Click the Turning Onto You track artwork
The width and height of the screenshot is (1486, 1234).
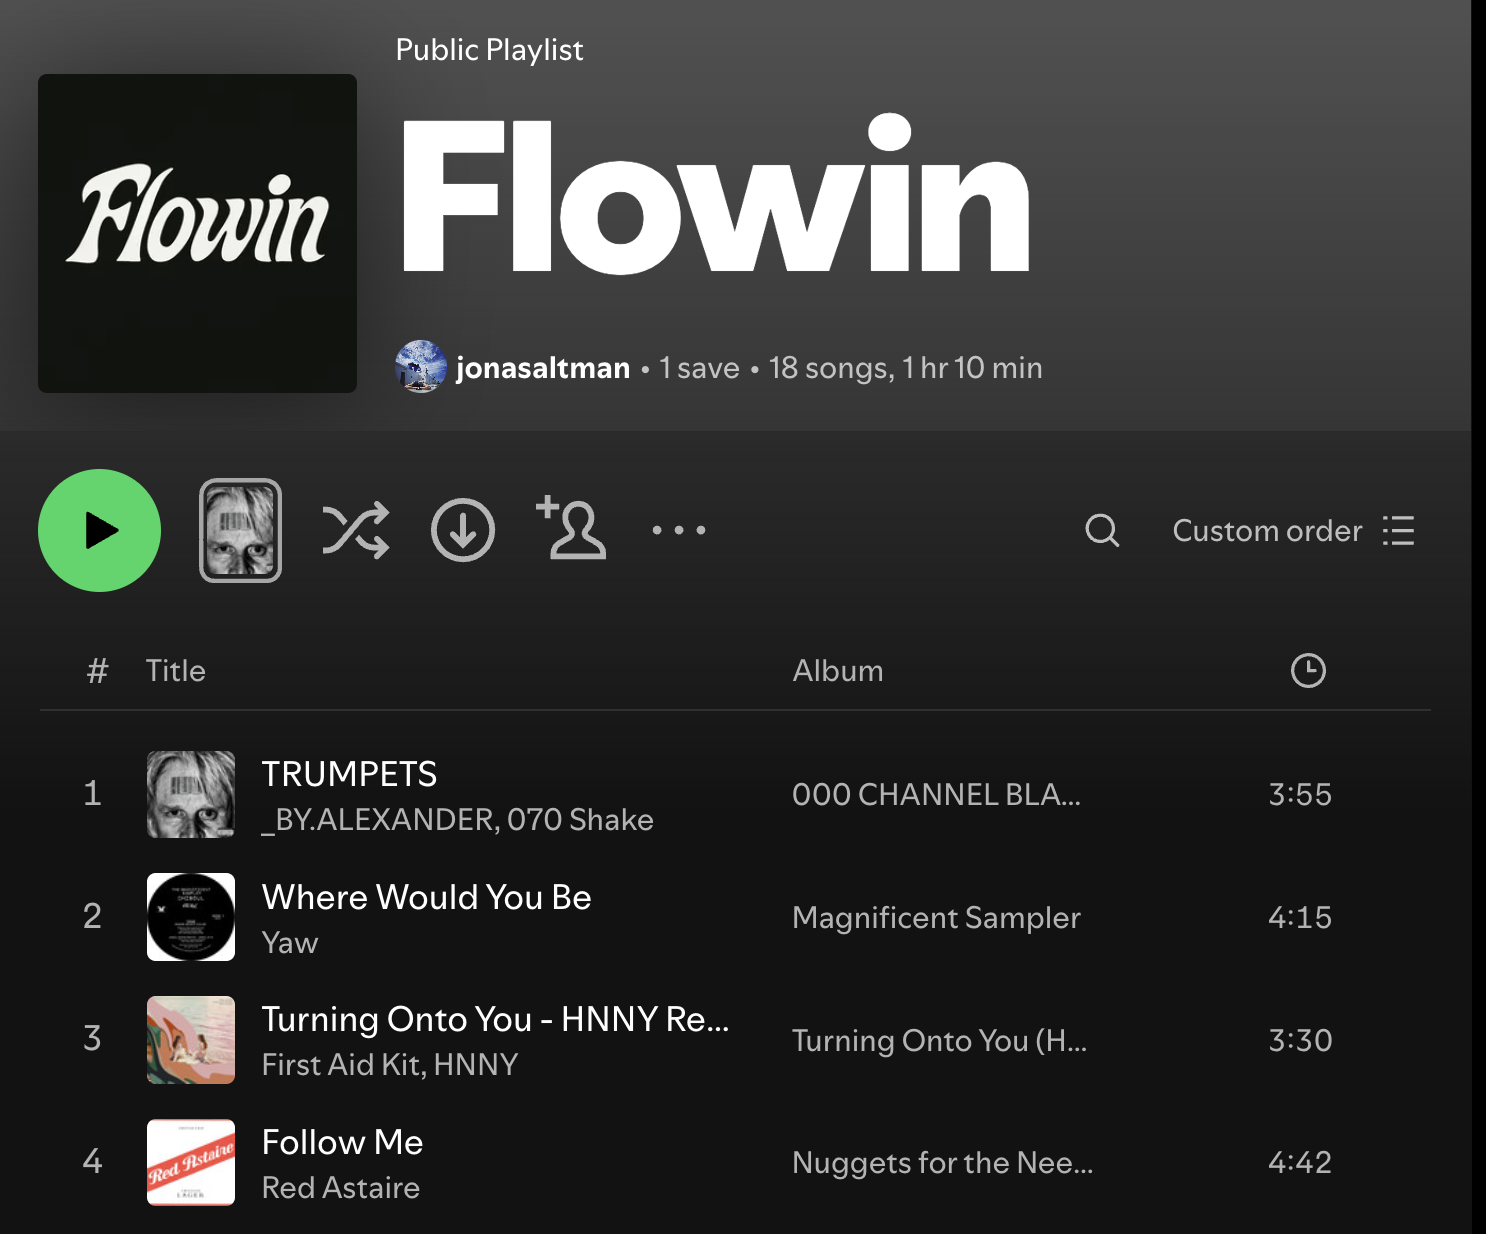(191, 1040)
